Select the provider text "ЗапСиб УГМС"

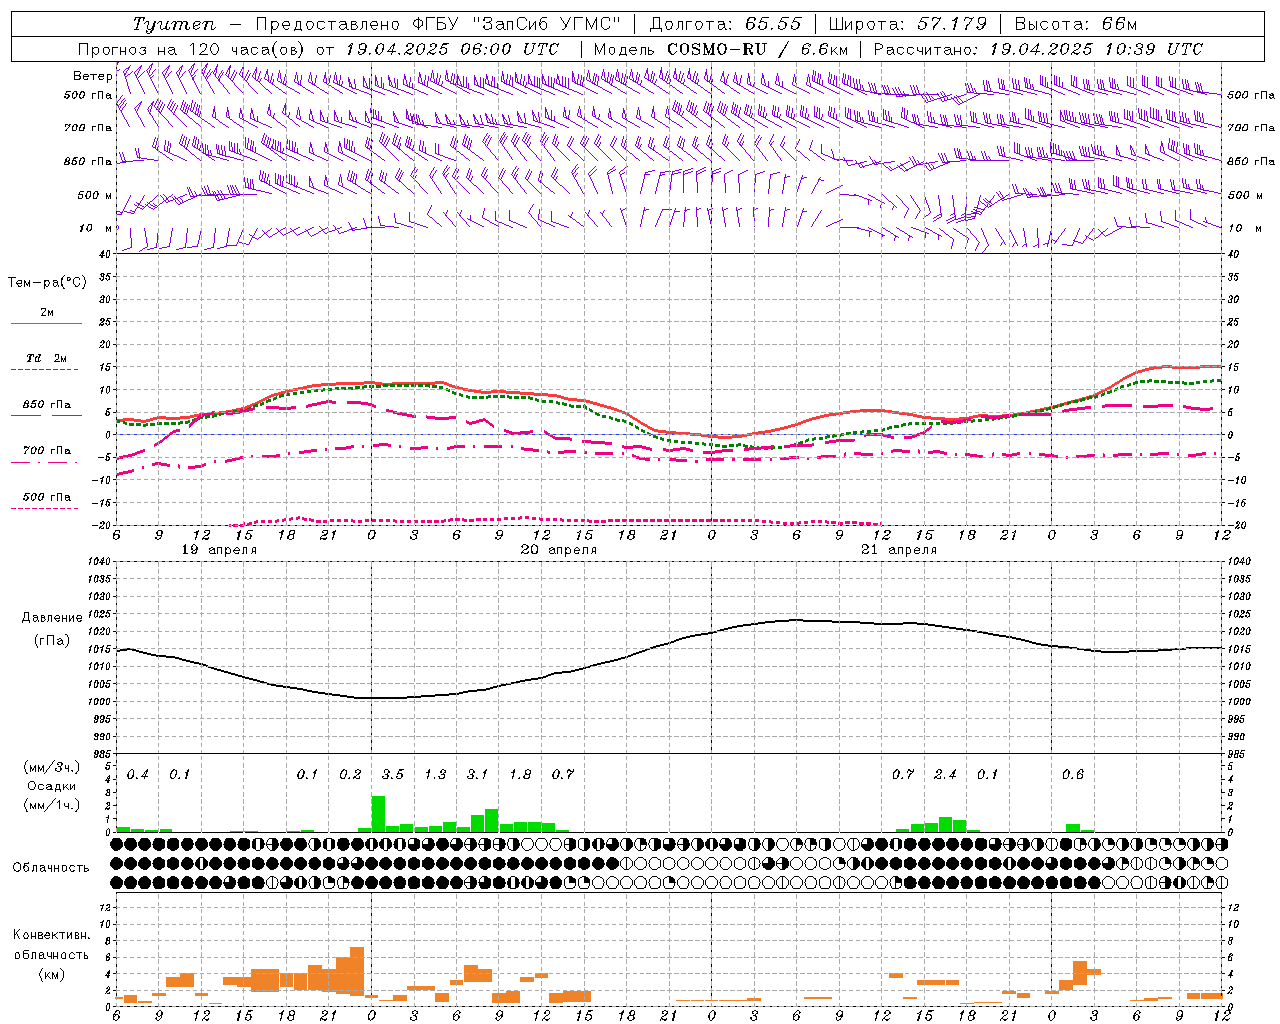(x=548, y=24)
